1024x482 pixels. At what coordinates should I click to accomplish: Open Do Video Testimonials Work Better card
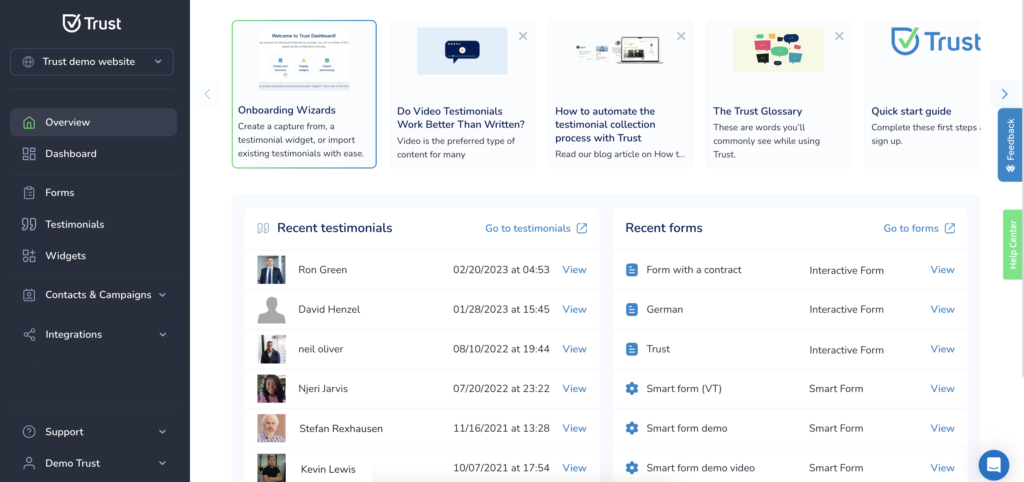point(462,94)
